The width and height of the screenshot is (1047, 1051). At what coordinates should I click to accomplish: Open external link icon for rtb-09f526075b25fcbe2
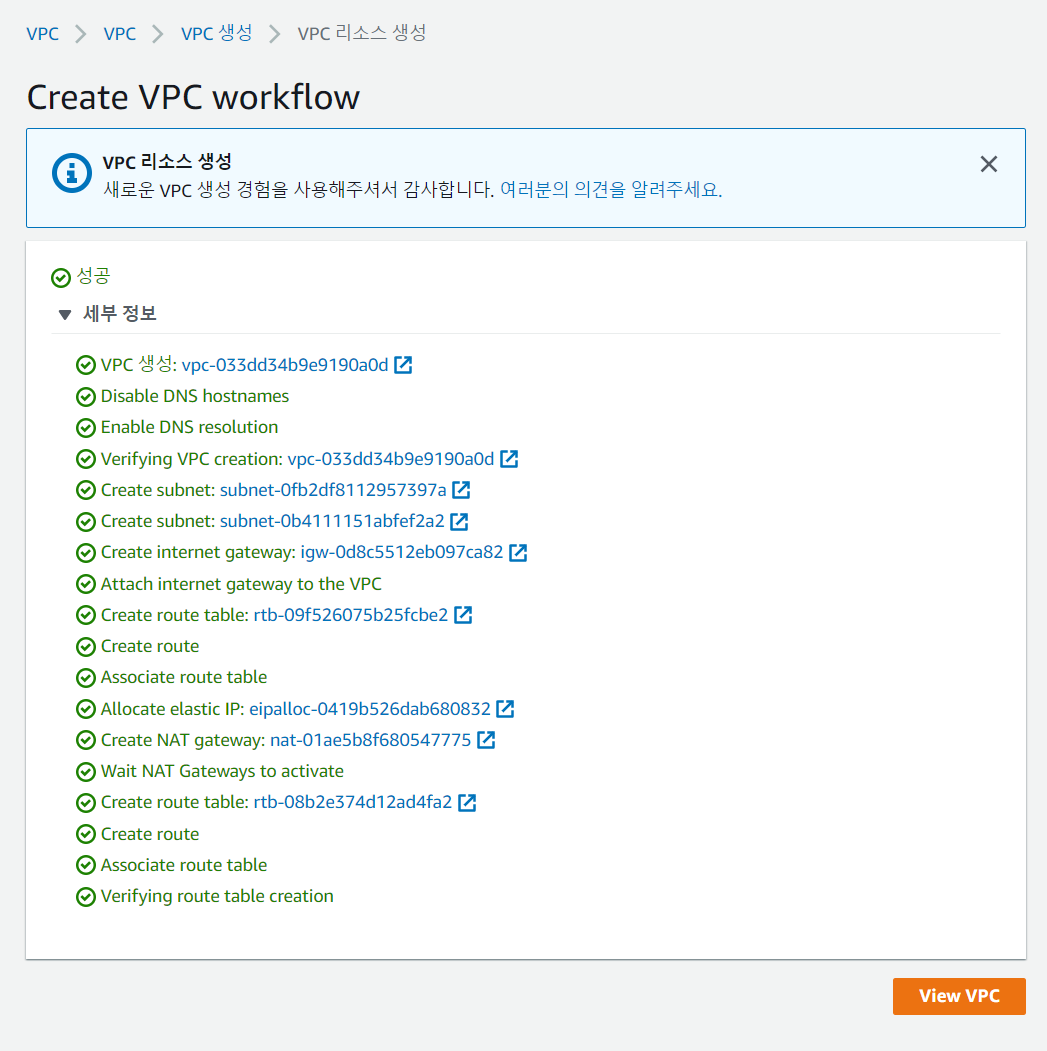click(463, 615)
